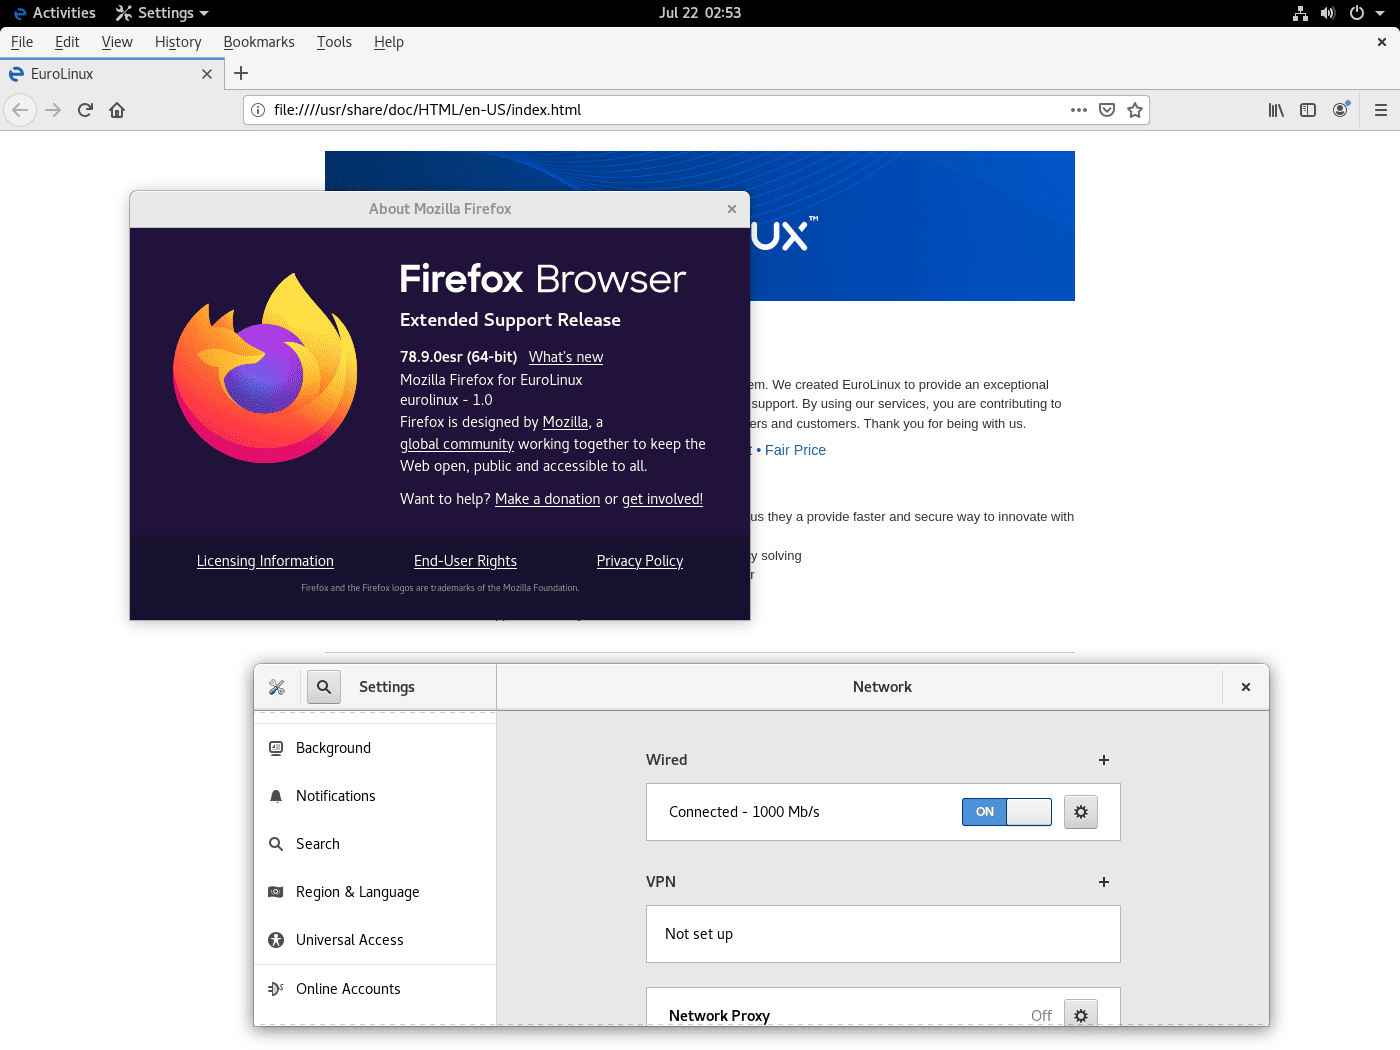The image size is (1400, 1050).
Task: Go to the Firefox home page
Action: point(117,110)
